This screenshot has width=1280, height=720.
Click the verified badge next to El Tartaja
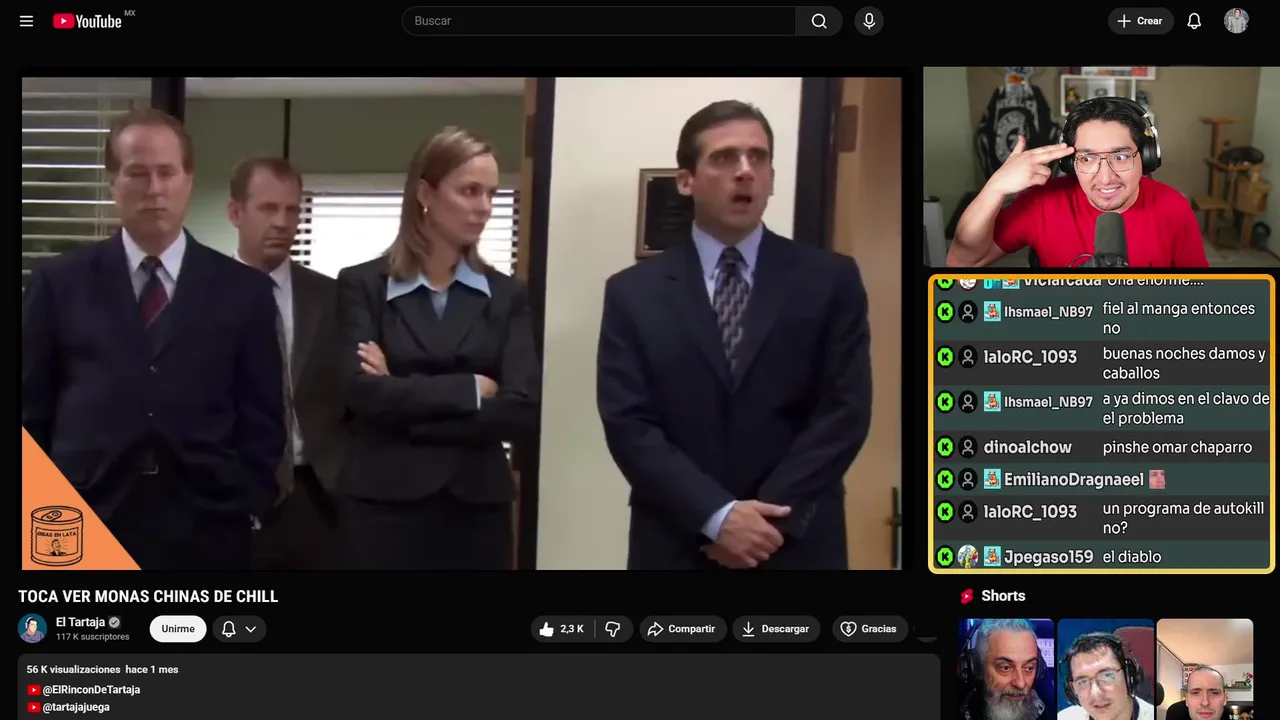pos(114,622)
